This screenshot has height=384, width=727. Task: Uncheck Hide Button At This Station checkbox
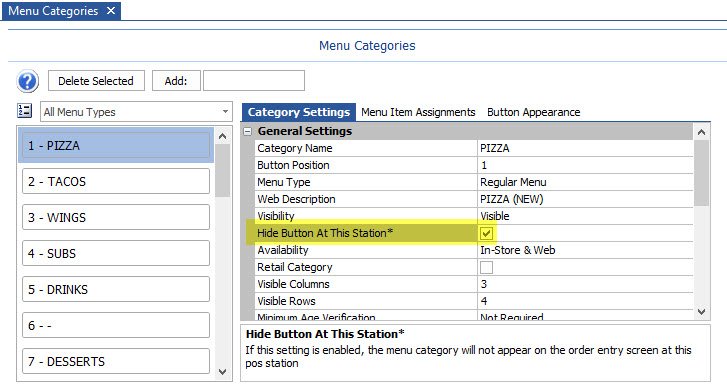tap(486, 233)
